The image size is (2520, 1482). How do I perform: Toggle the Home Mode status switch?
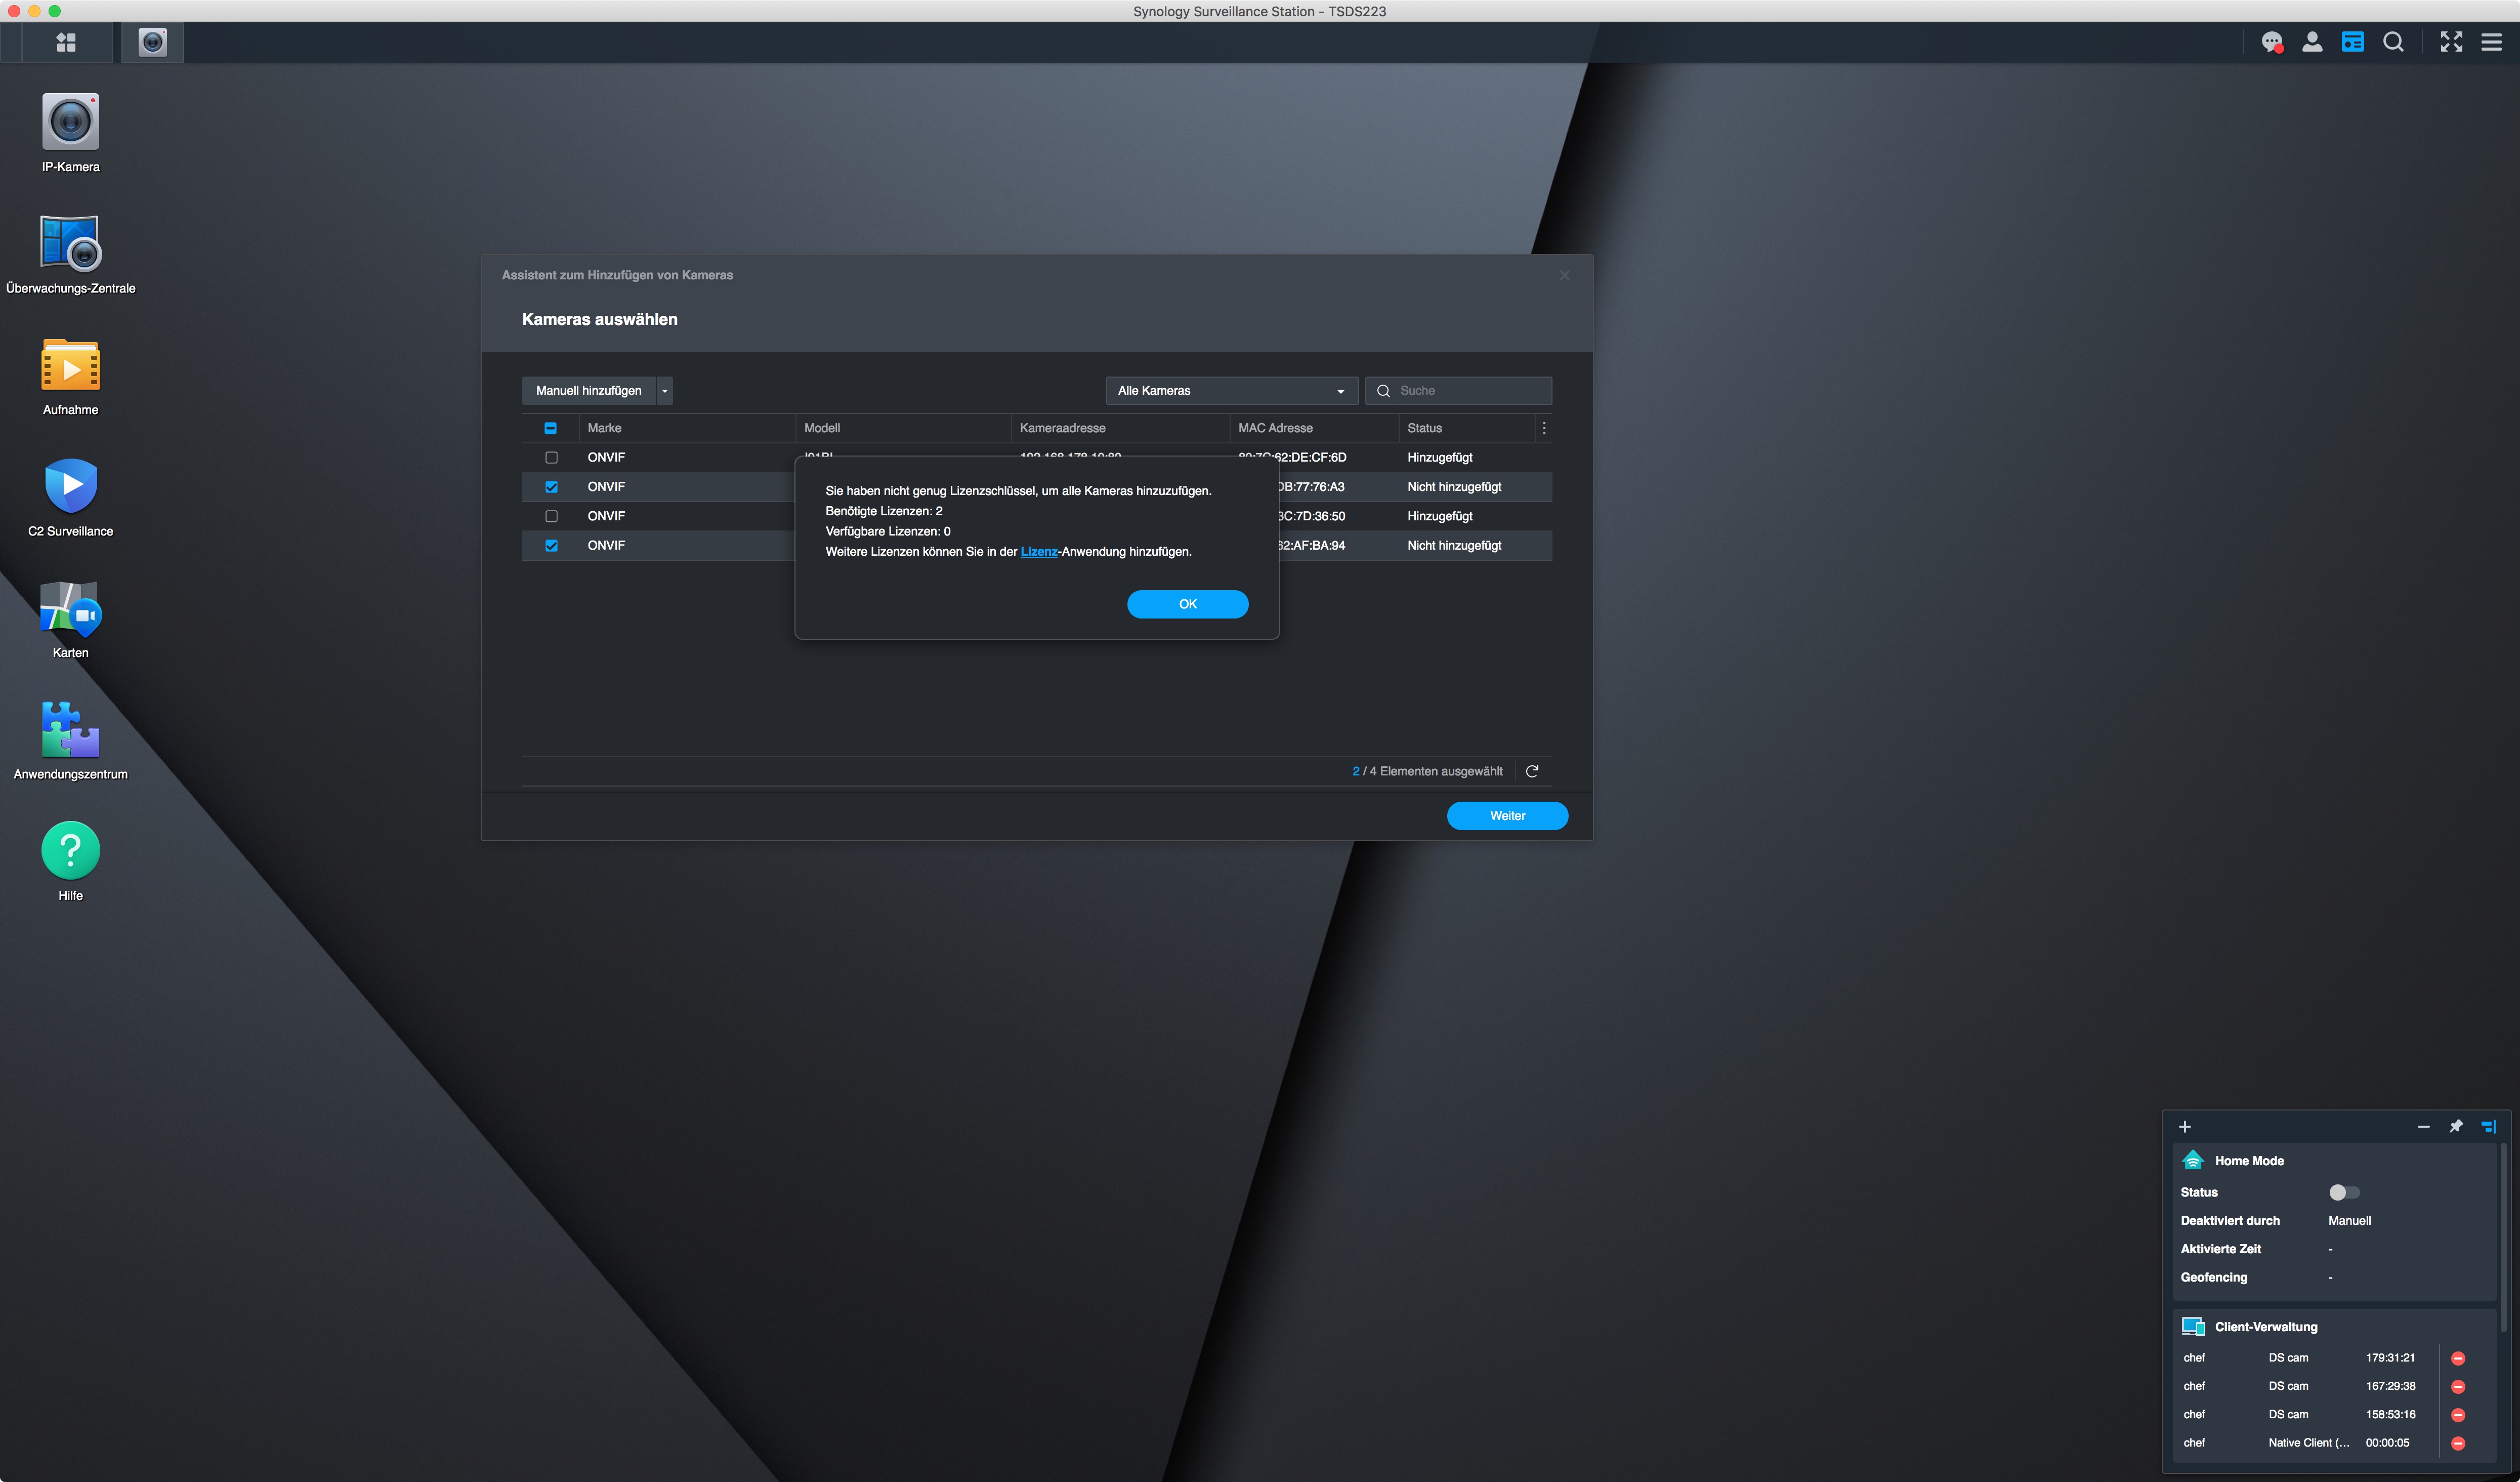click(x=2343, y=1192)
